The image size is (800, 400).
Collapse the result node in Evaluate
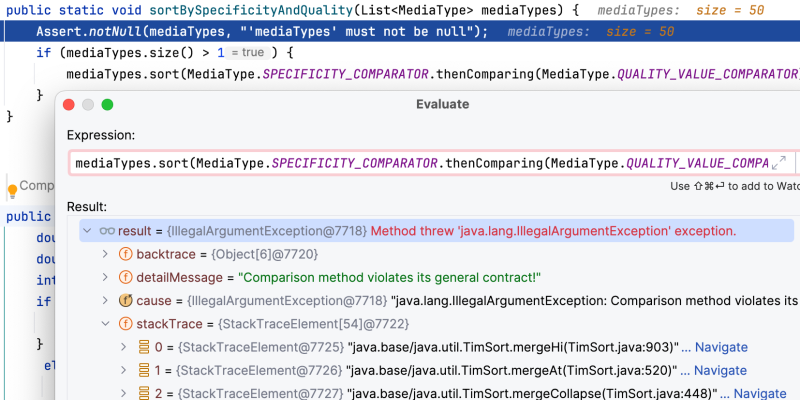point(88,231)
